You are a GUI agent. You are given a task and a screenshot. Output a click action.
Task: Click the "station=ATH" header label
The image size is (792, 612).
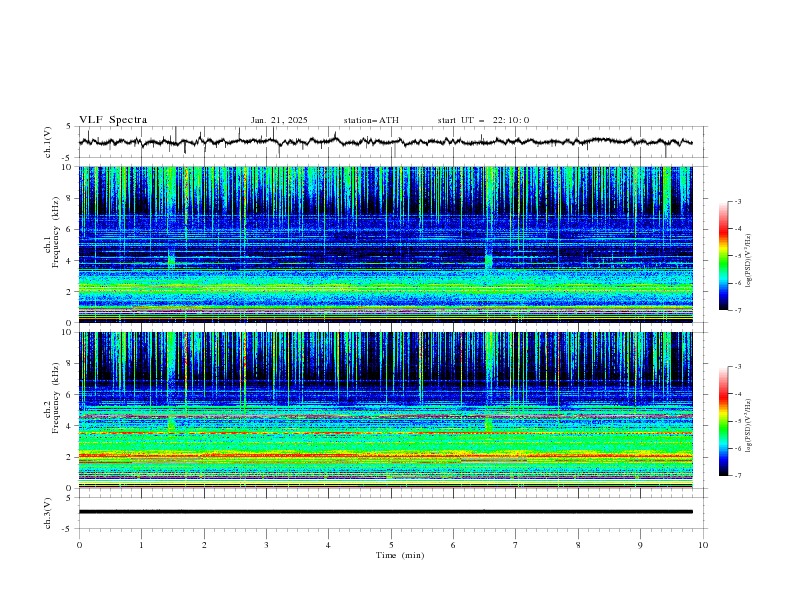click(371, 120)
